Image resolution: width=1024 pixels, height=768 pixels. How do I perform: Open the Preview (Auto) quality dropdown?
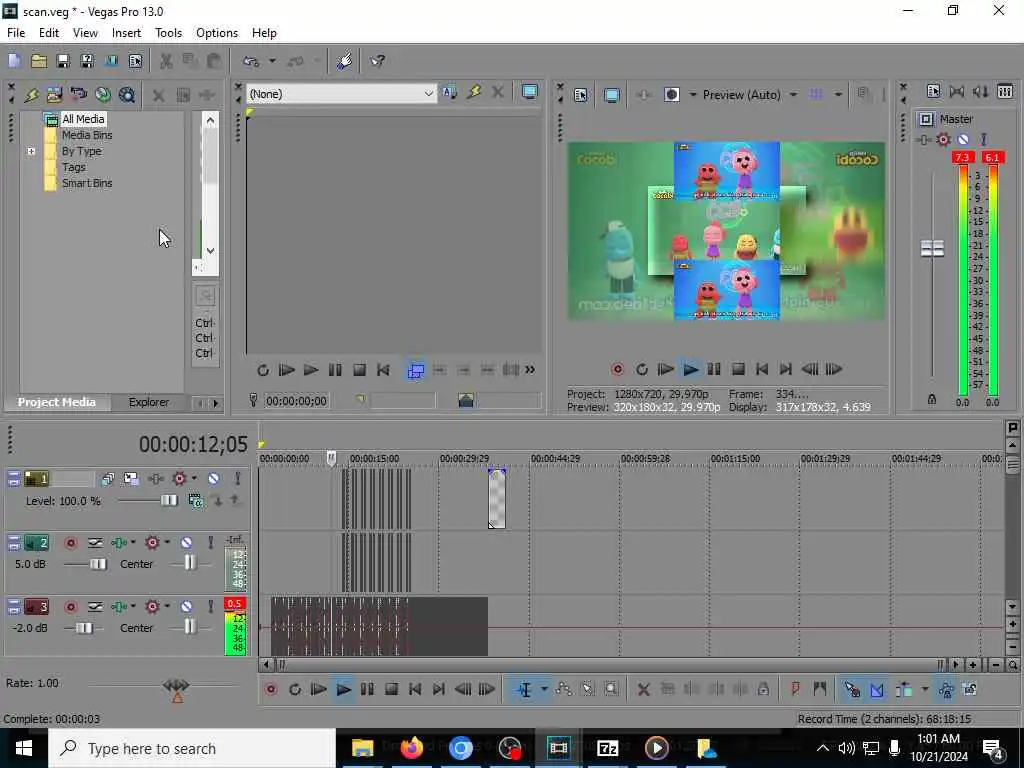point(793,95)
